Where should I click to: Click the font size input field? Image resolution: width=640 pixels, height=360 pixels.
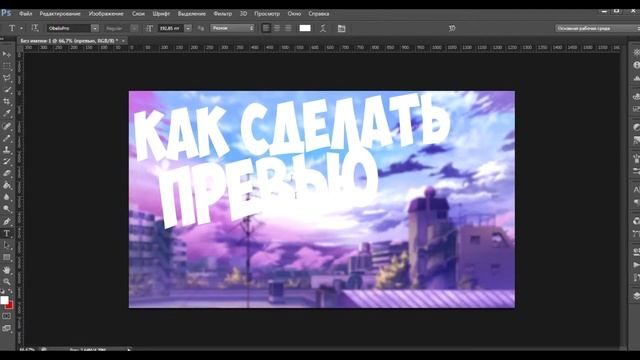(x=171, y=28)
